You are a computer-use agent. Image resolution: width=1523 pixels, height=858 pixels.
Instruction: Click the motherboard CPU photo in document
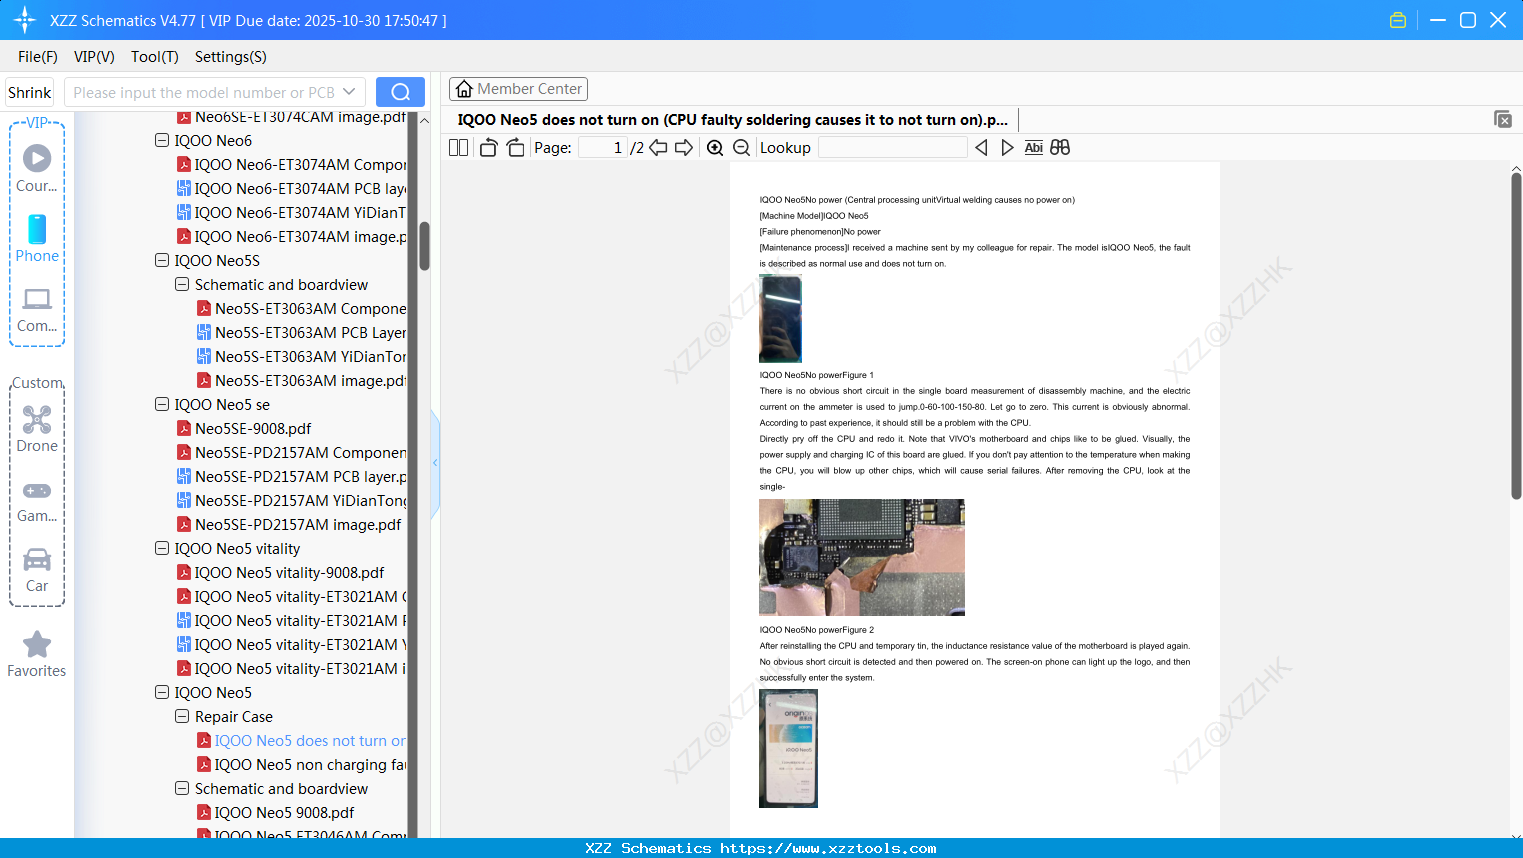click(862, 557)
